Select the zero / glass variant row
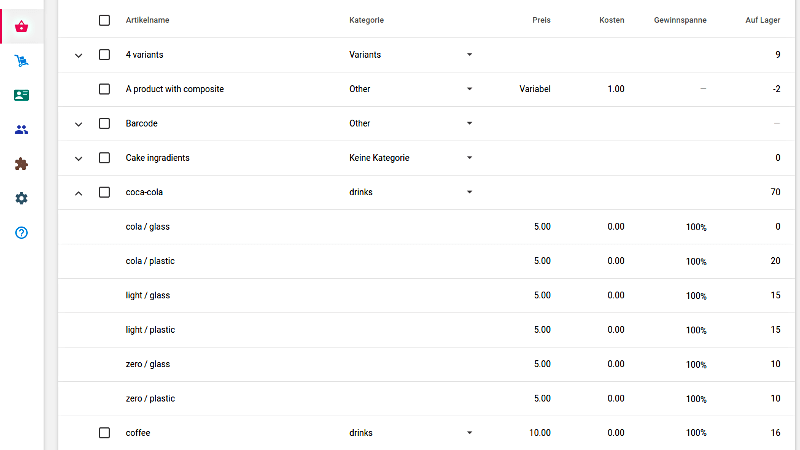The height and width of the screenshot is (450, 800). (x=148, y=364)
